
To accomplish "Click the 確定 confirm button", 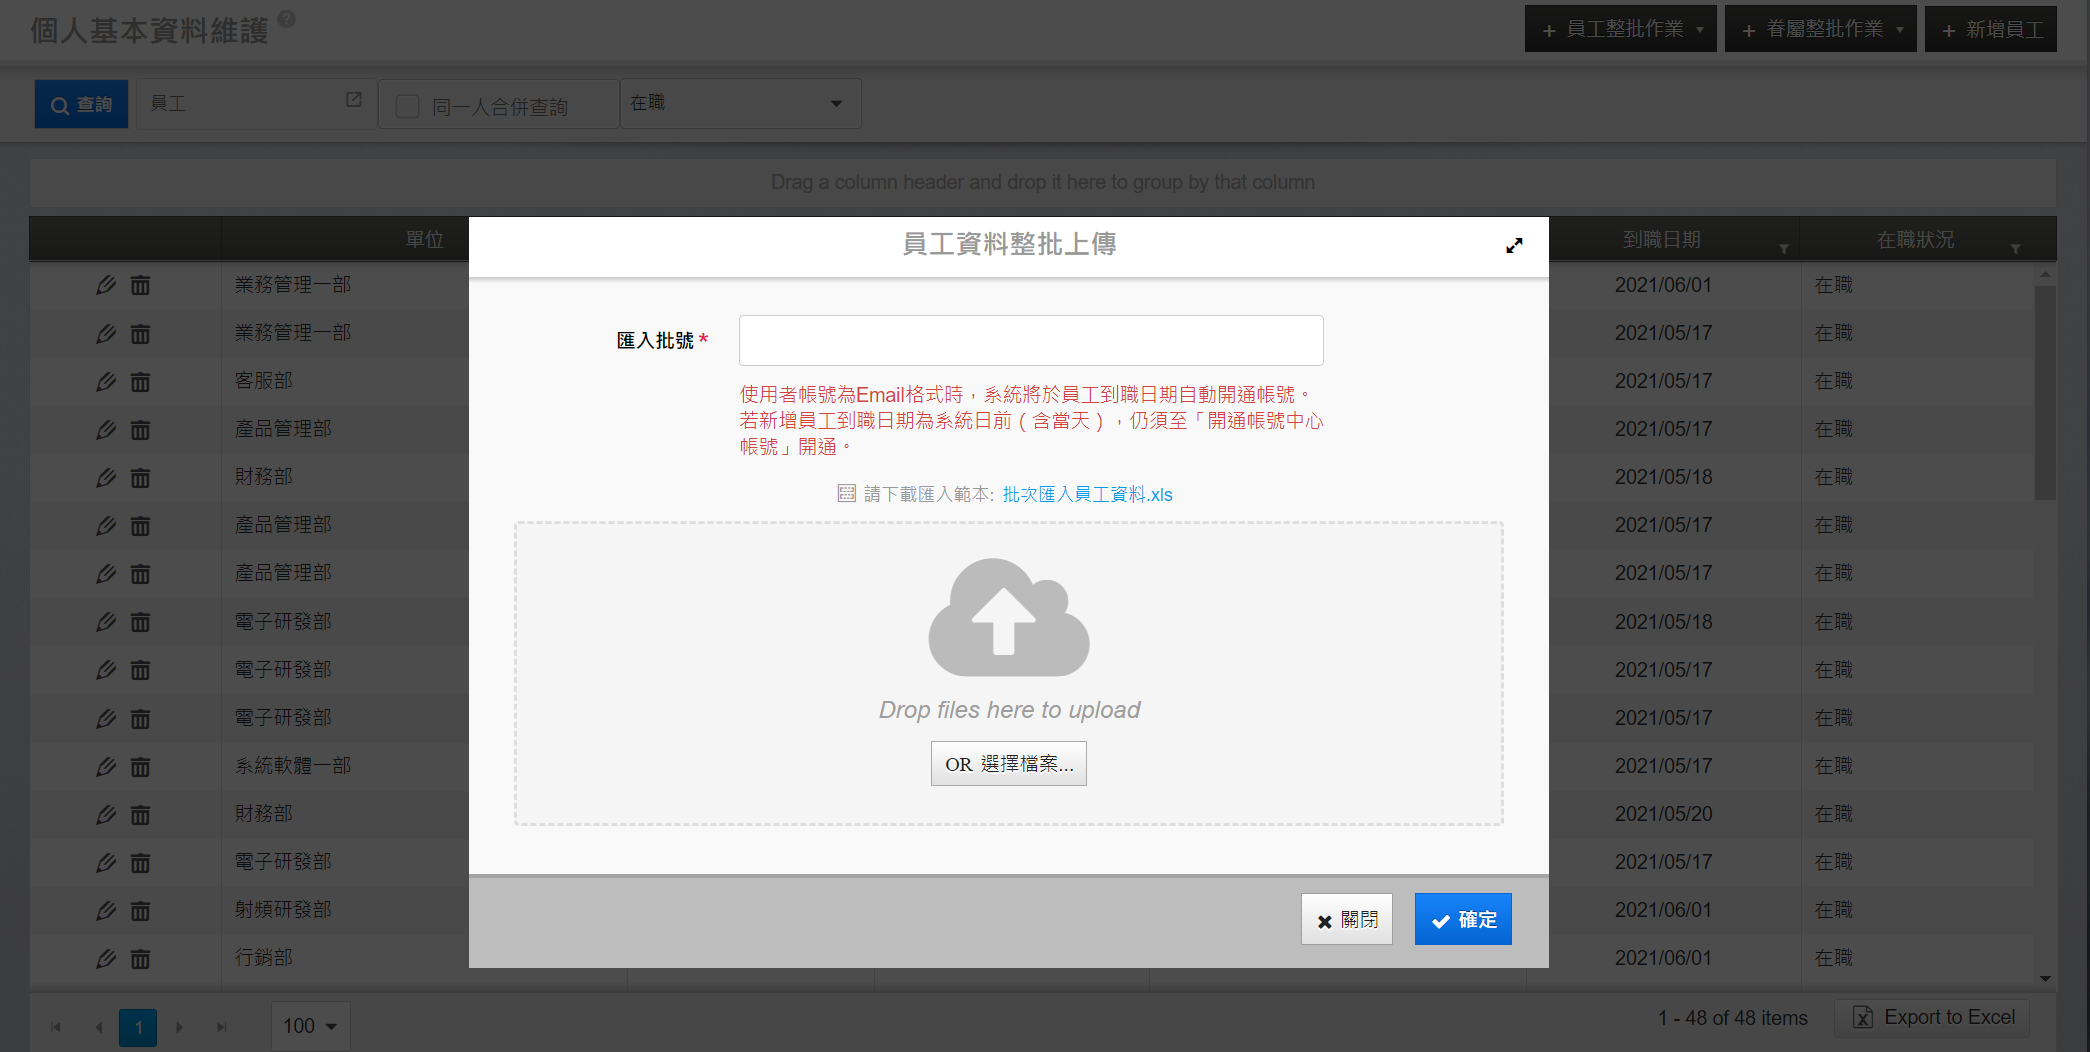I will (1462, 919).
